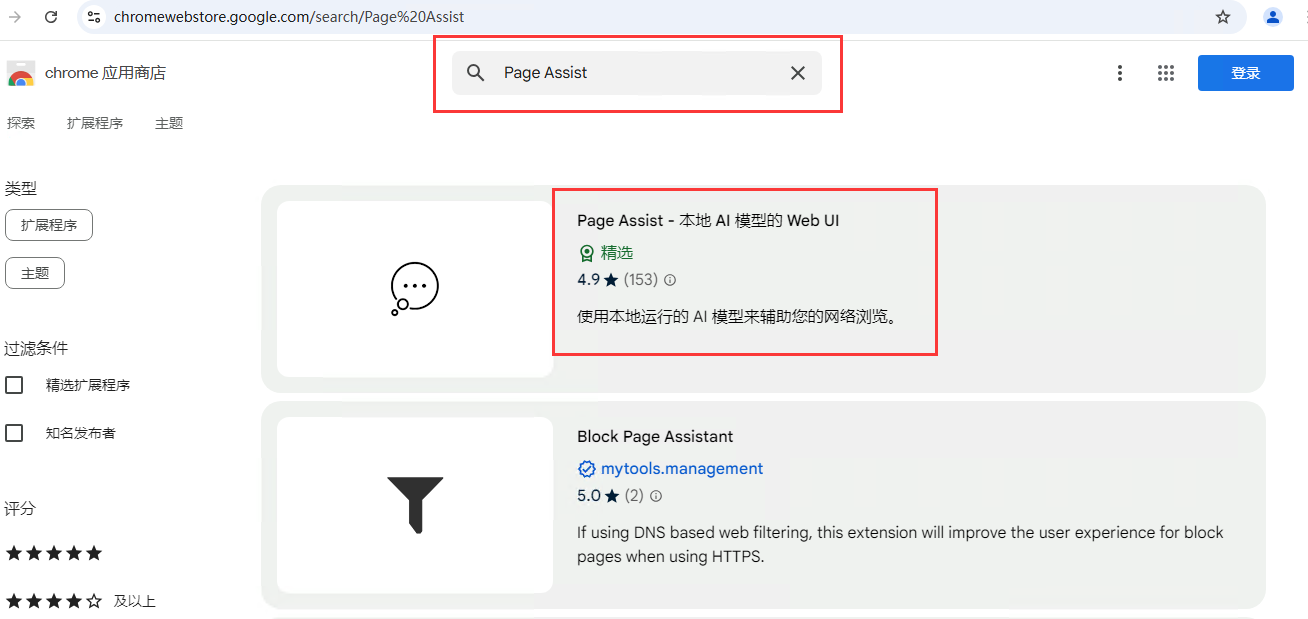Open the three-dot more options menu
This screenshot has height=619, width=1308.
click(x=1120, y=73)
